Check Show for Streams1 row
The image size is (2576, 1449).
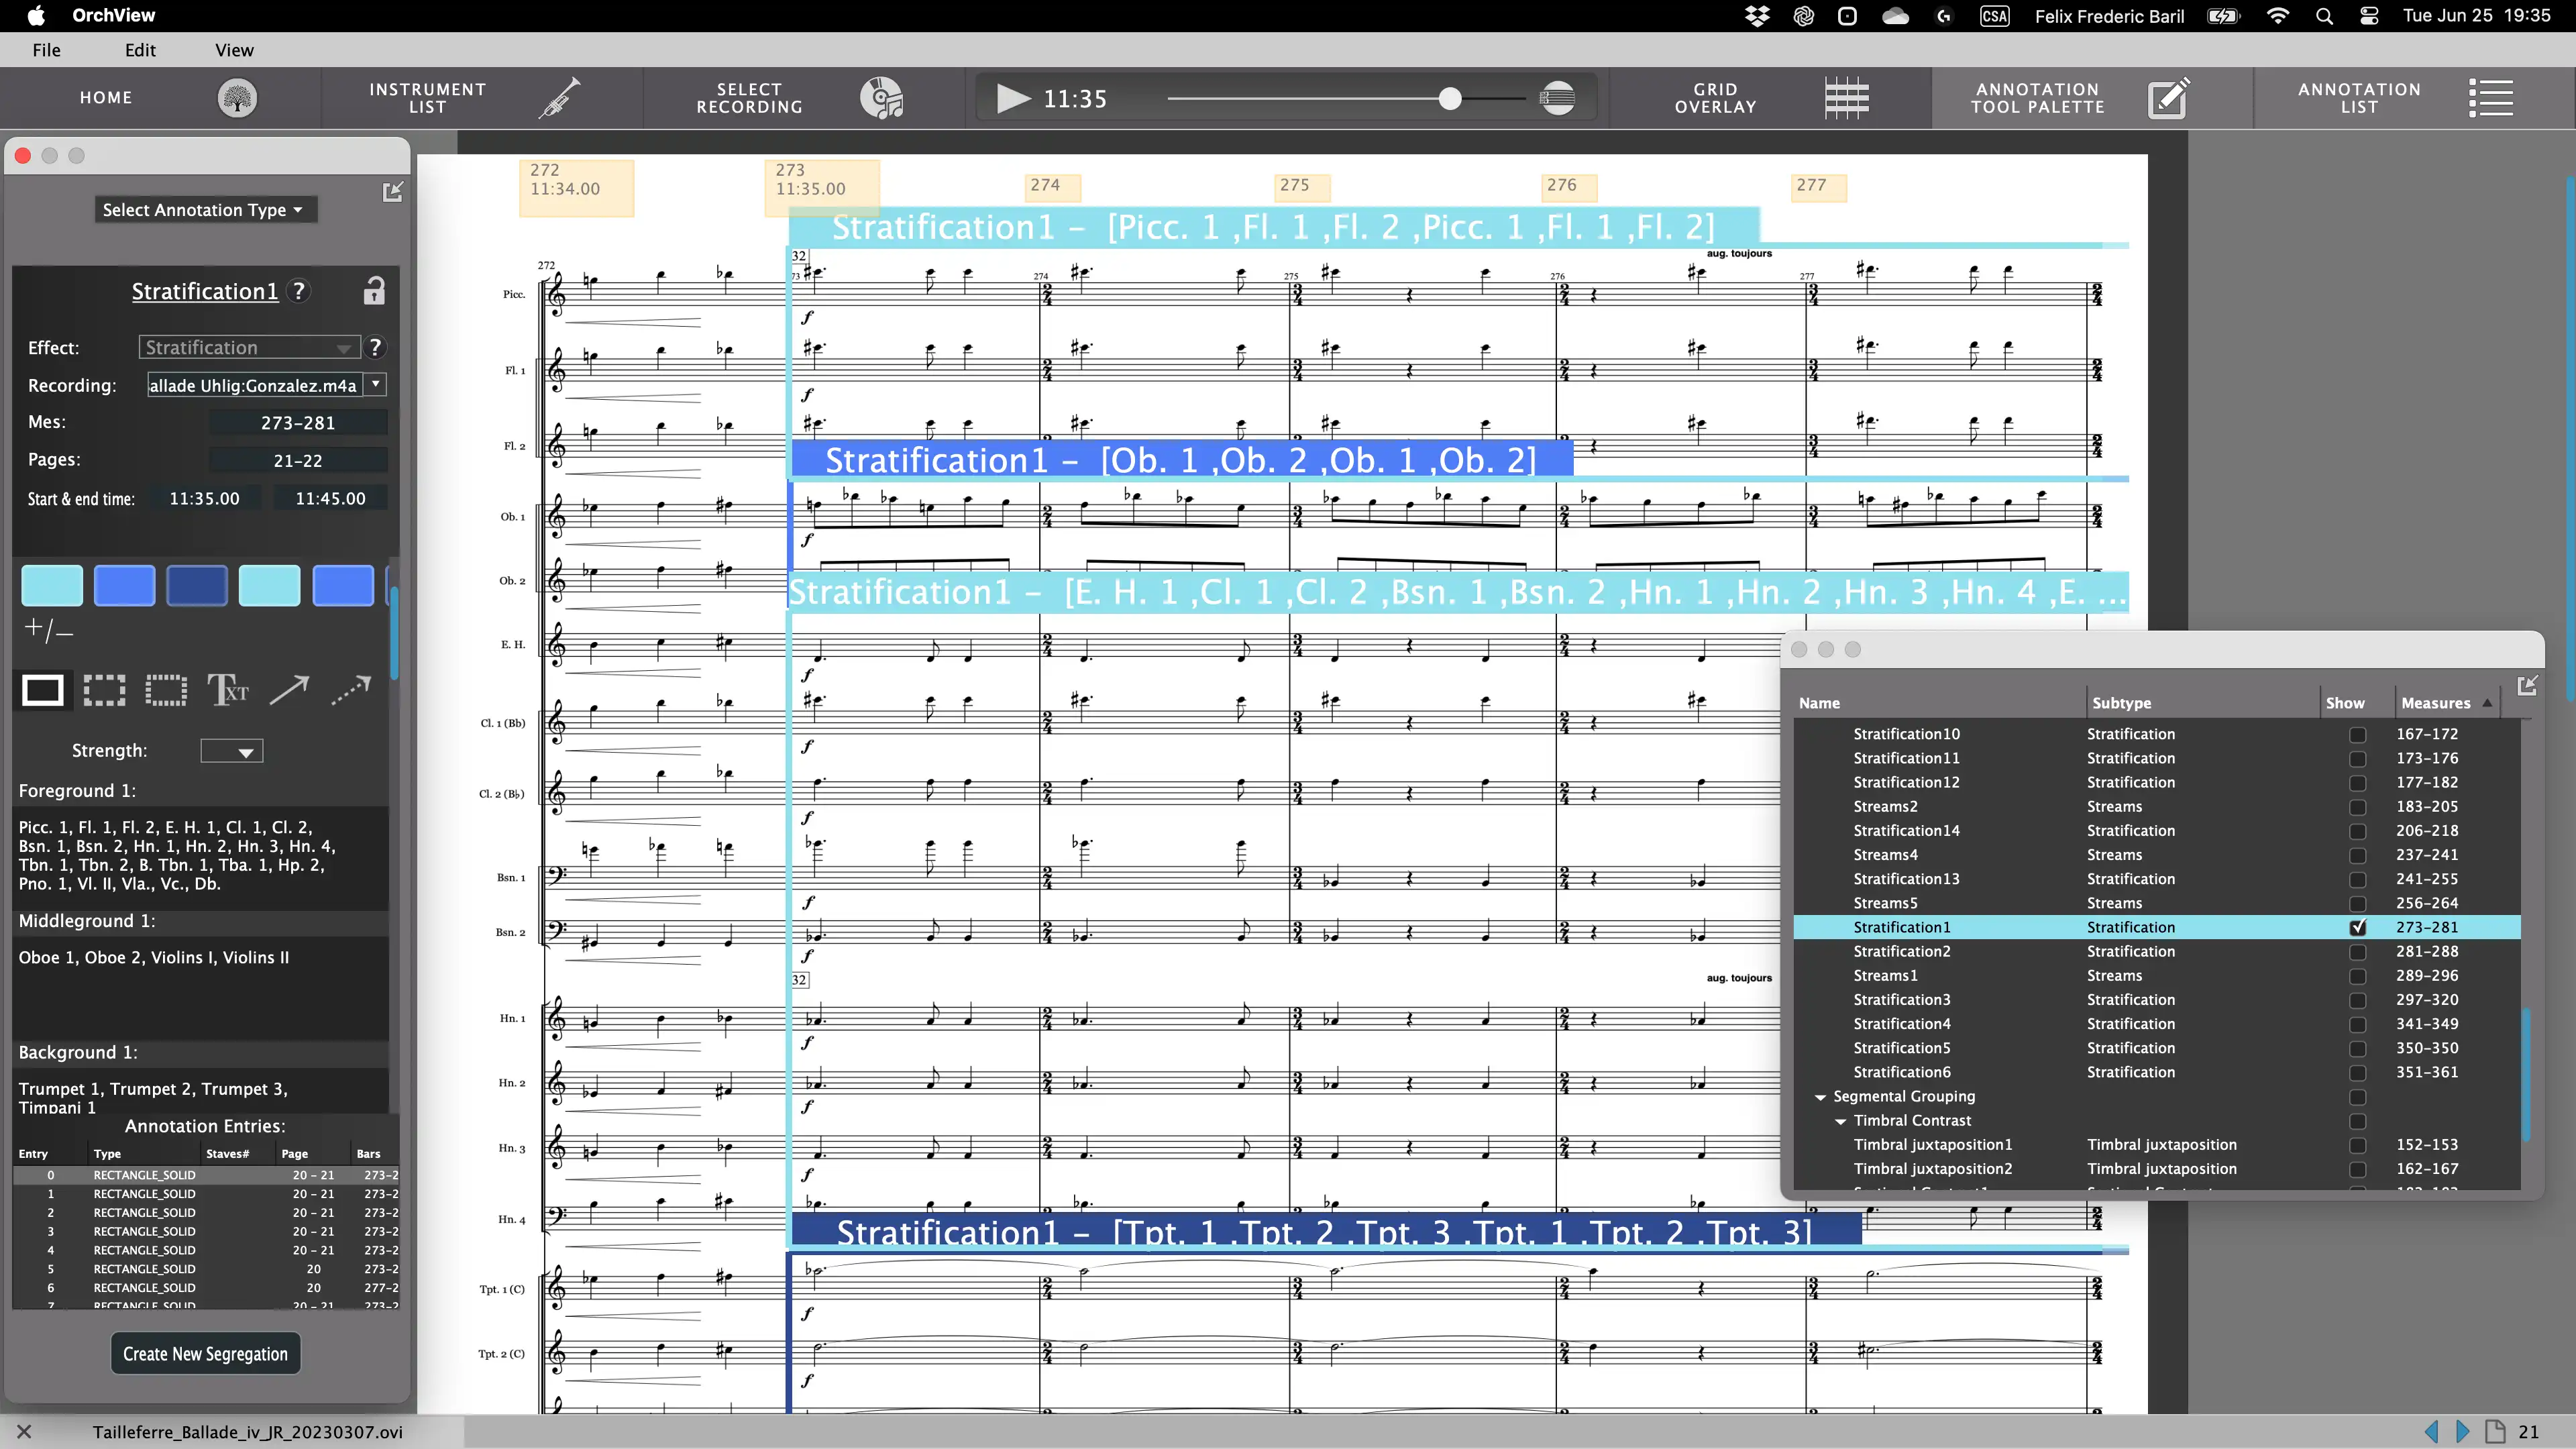click(2357, 976)
